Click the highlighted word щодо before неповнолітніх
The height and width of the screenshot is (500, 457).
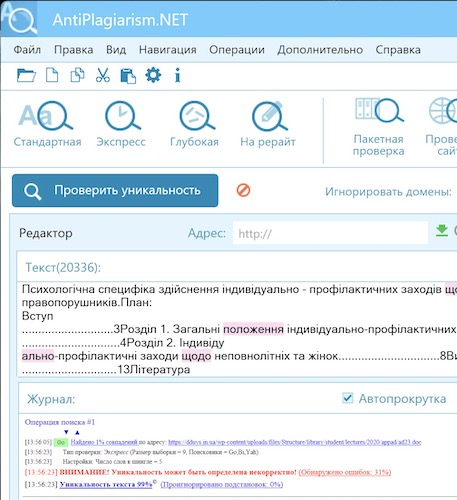coord(196,356)
